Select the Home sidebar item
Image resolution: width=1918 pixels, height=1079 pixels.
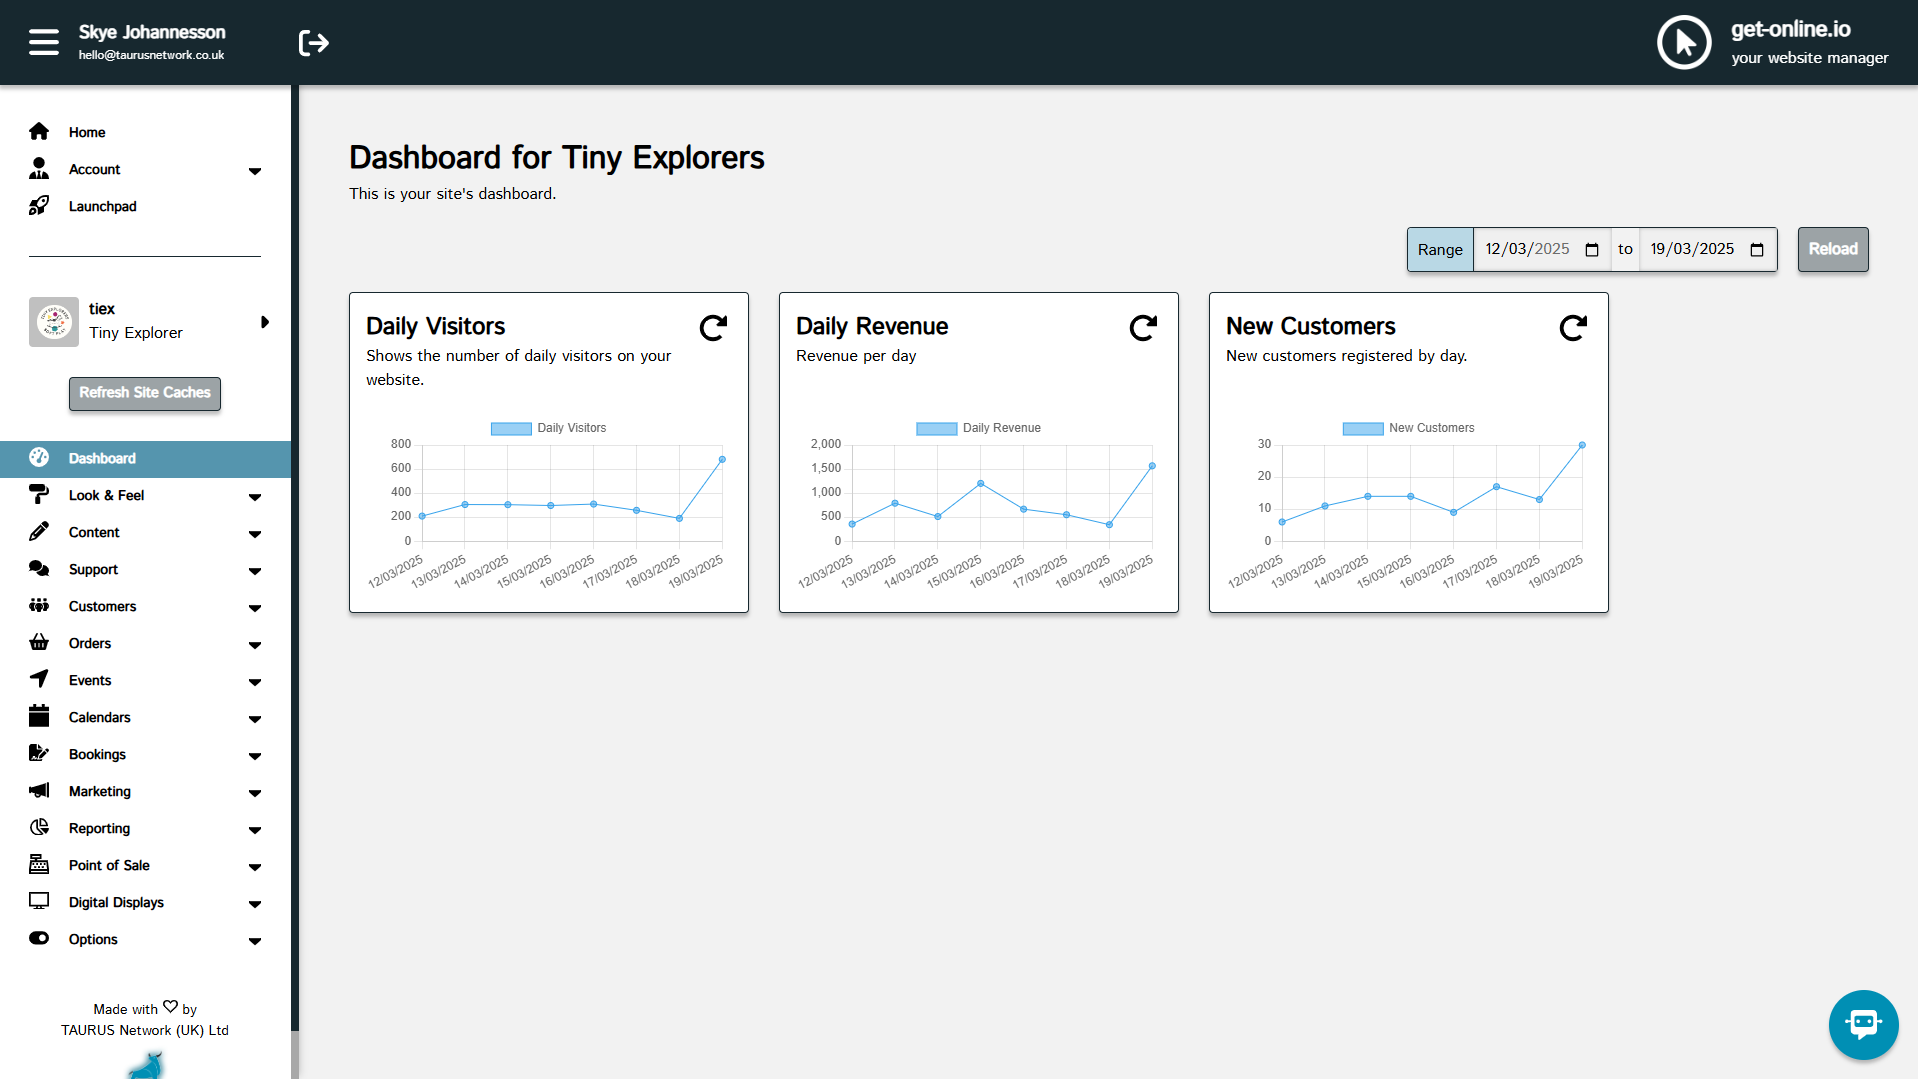coord(87,132)
